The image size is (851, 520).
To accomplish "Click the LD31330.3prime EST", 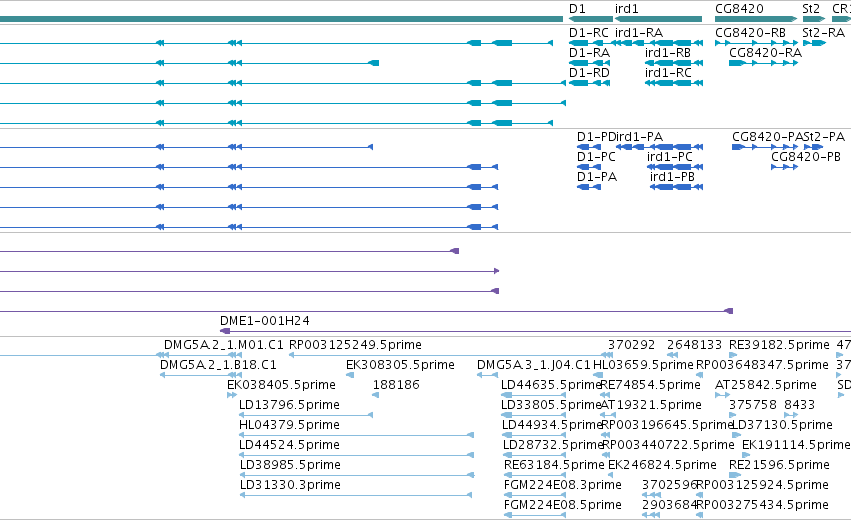I will click(x=290, y=485).
